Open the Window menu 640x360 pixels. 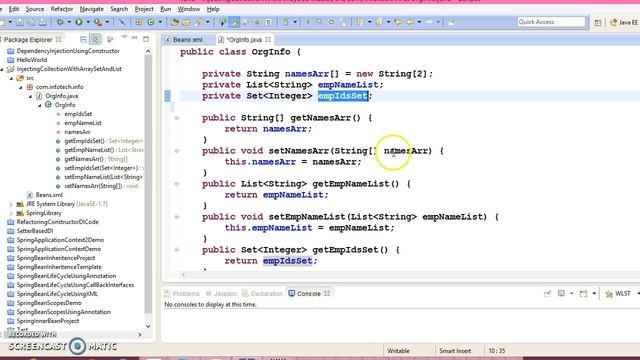pos(189,9)
